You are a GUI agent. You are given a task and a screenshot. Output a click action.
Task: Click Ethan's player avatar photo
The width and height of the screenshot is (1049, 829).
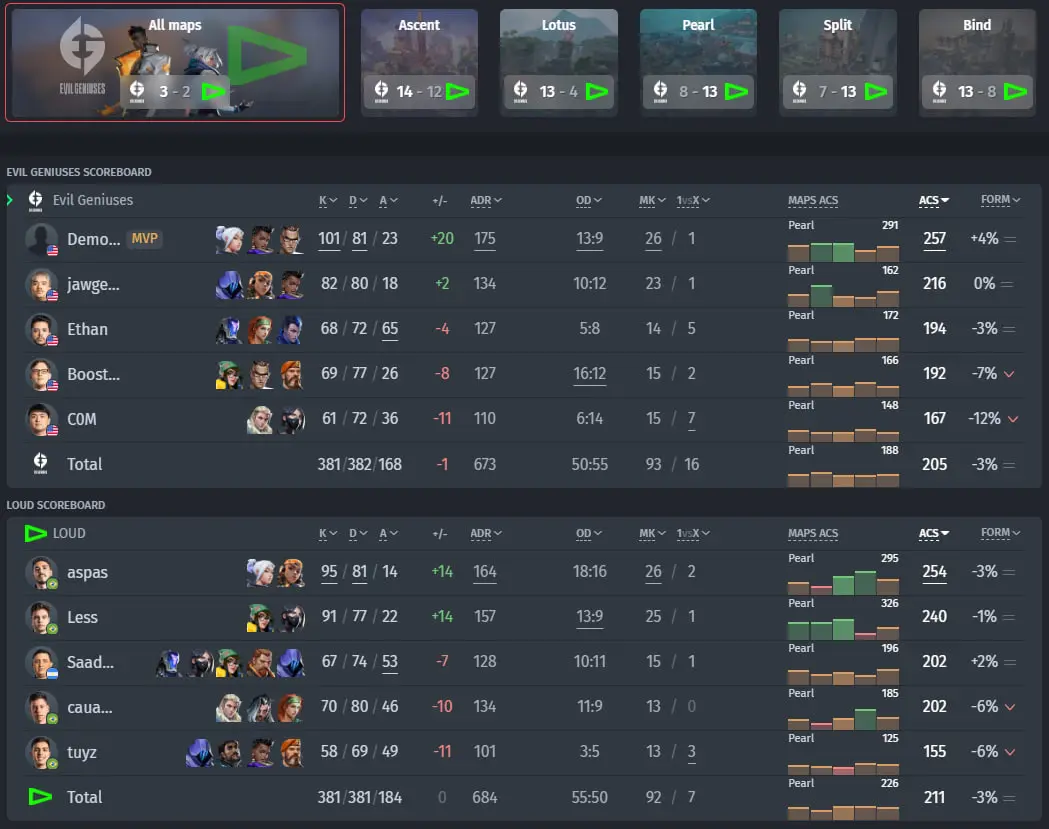(41, 329)
